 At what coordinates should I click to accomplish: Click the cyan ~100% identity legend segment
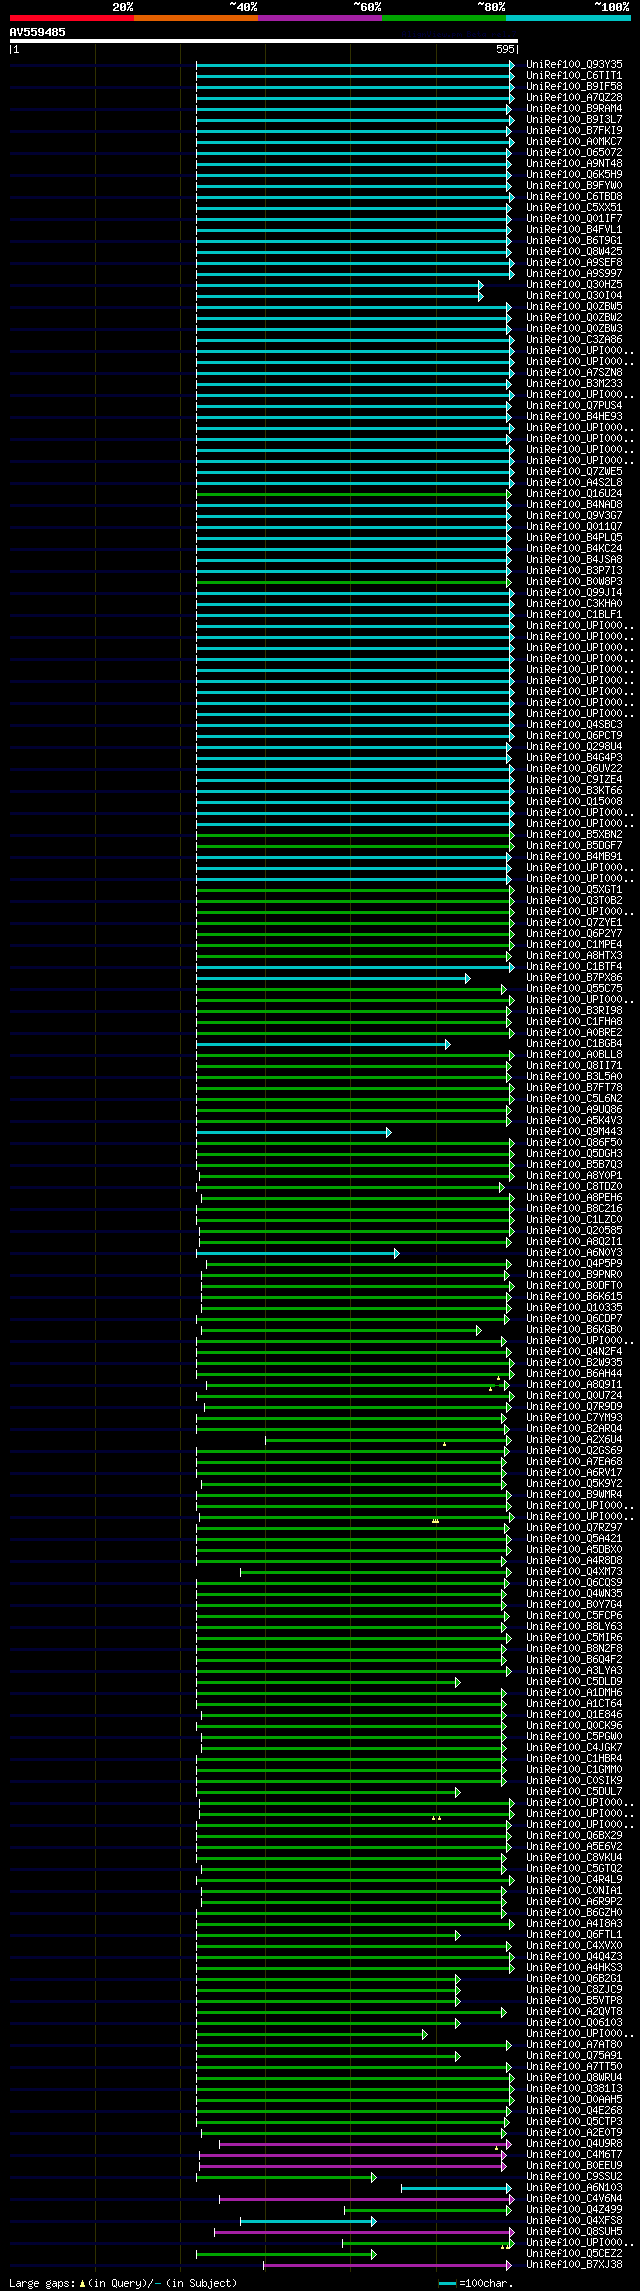click(568, 18)
